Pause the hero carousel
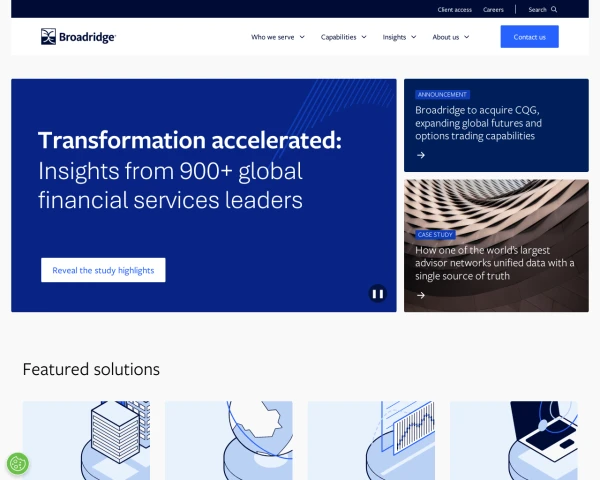The width and height of the screenshot is (600, 480). pyautogui.click(x=378, y=294)
